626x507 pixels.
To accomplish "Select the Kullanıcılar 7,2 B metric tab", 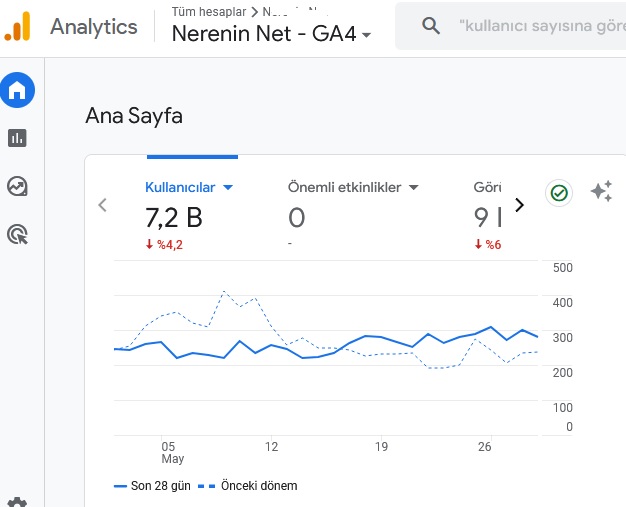I will coord(189,216).
